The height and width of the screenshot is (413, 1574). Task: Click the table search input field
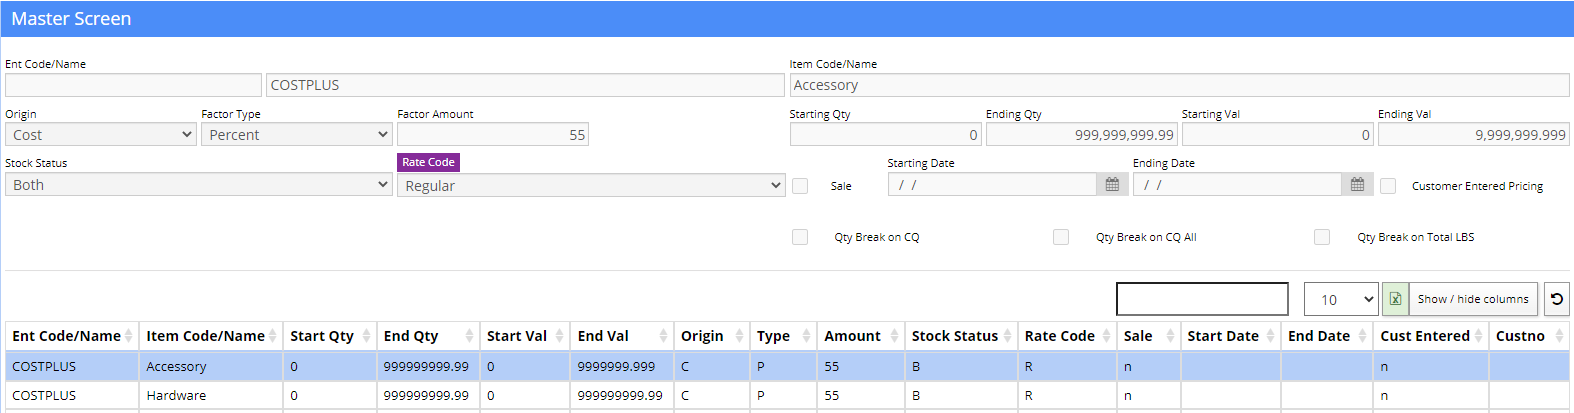[1202, 299]
